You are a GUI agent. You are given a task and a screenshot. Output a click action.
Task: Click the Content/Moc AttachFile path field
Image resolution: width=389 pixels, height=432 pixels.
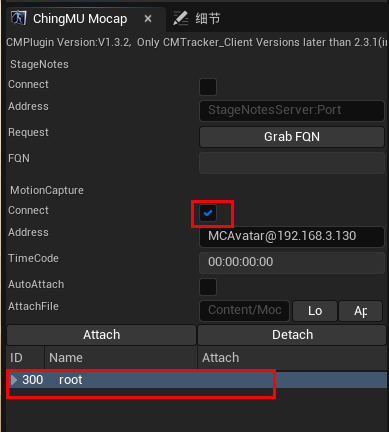pos(244,311)
